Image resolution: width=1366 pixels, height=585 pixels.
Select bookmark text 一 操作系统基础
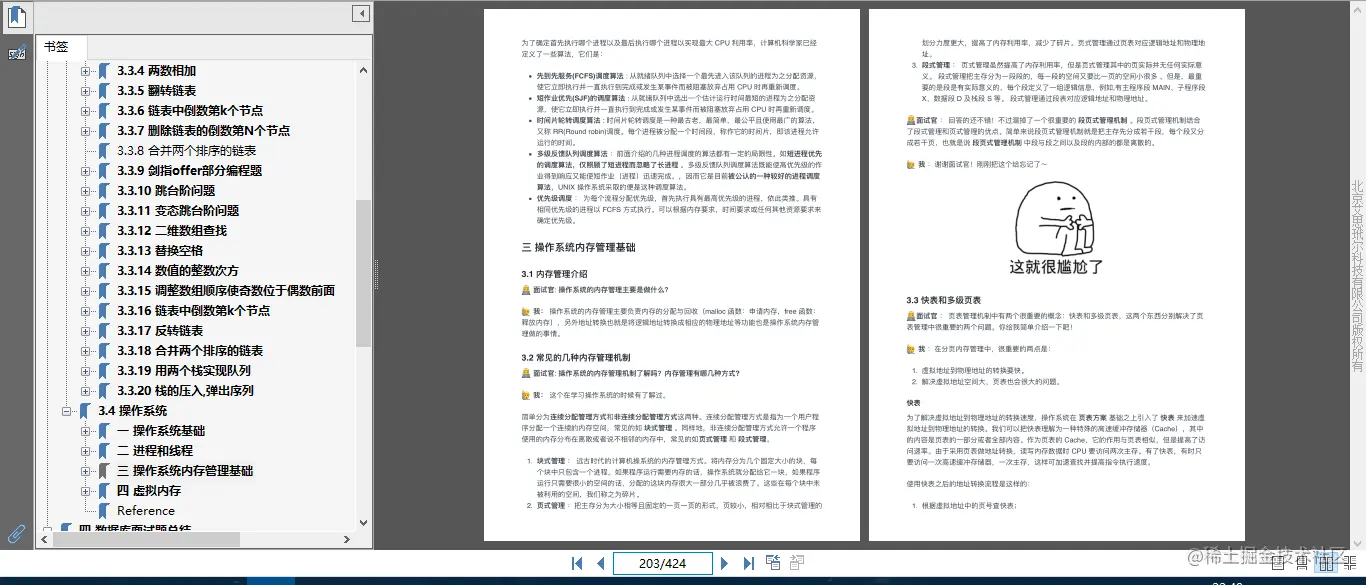click(161, 431)
